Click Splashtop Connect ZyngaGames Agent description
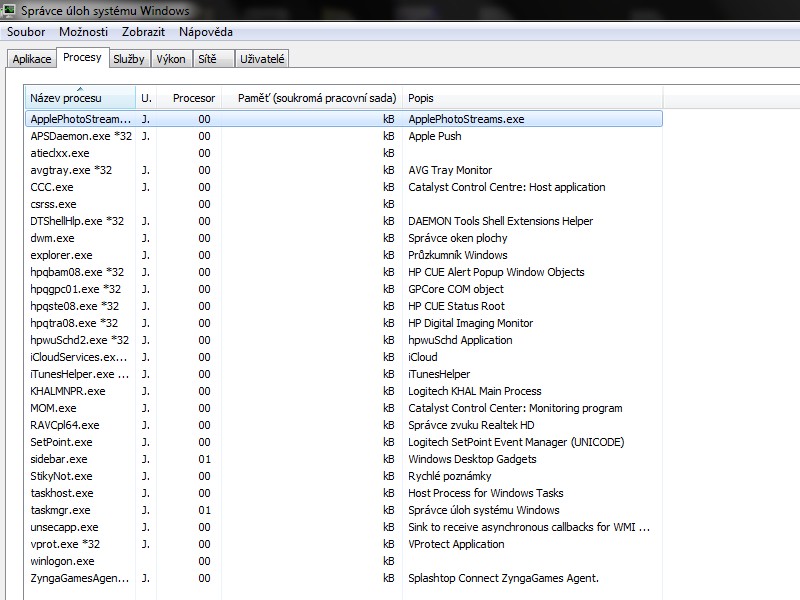 click(x=503, y=578)
